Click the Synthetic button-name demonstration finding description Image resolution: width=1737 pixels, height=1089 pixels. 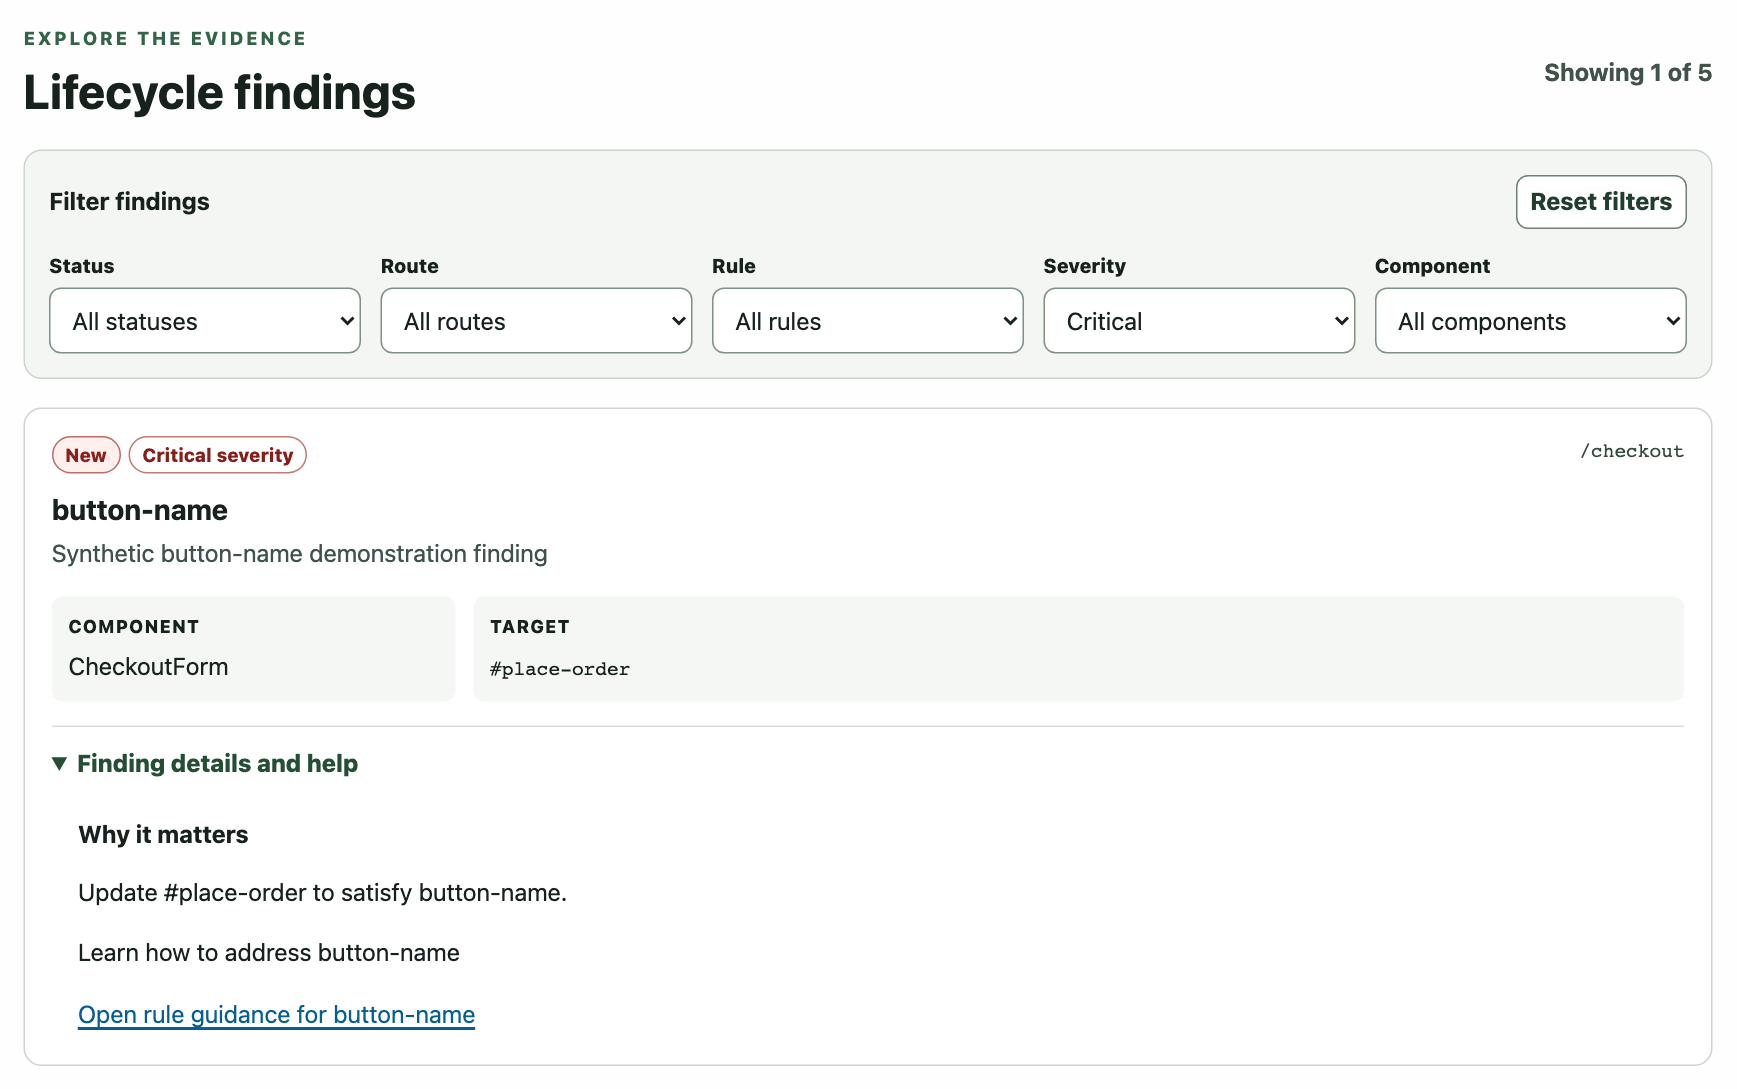pyautogui.click(x=300, y=554)
